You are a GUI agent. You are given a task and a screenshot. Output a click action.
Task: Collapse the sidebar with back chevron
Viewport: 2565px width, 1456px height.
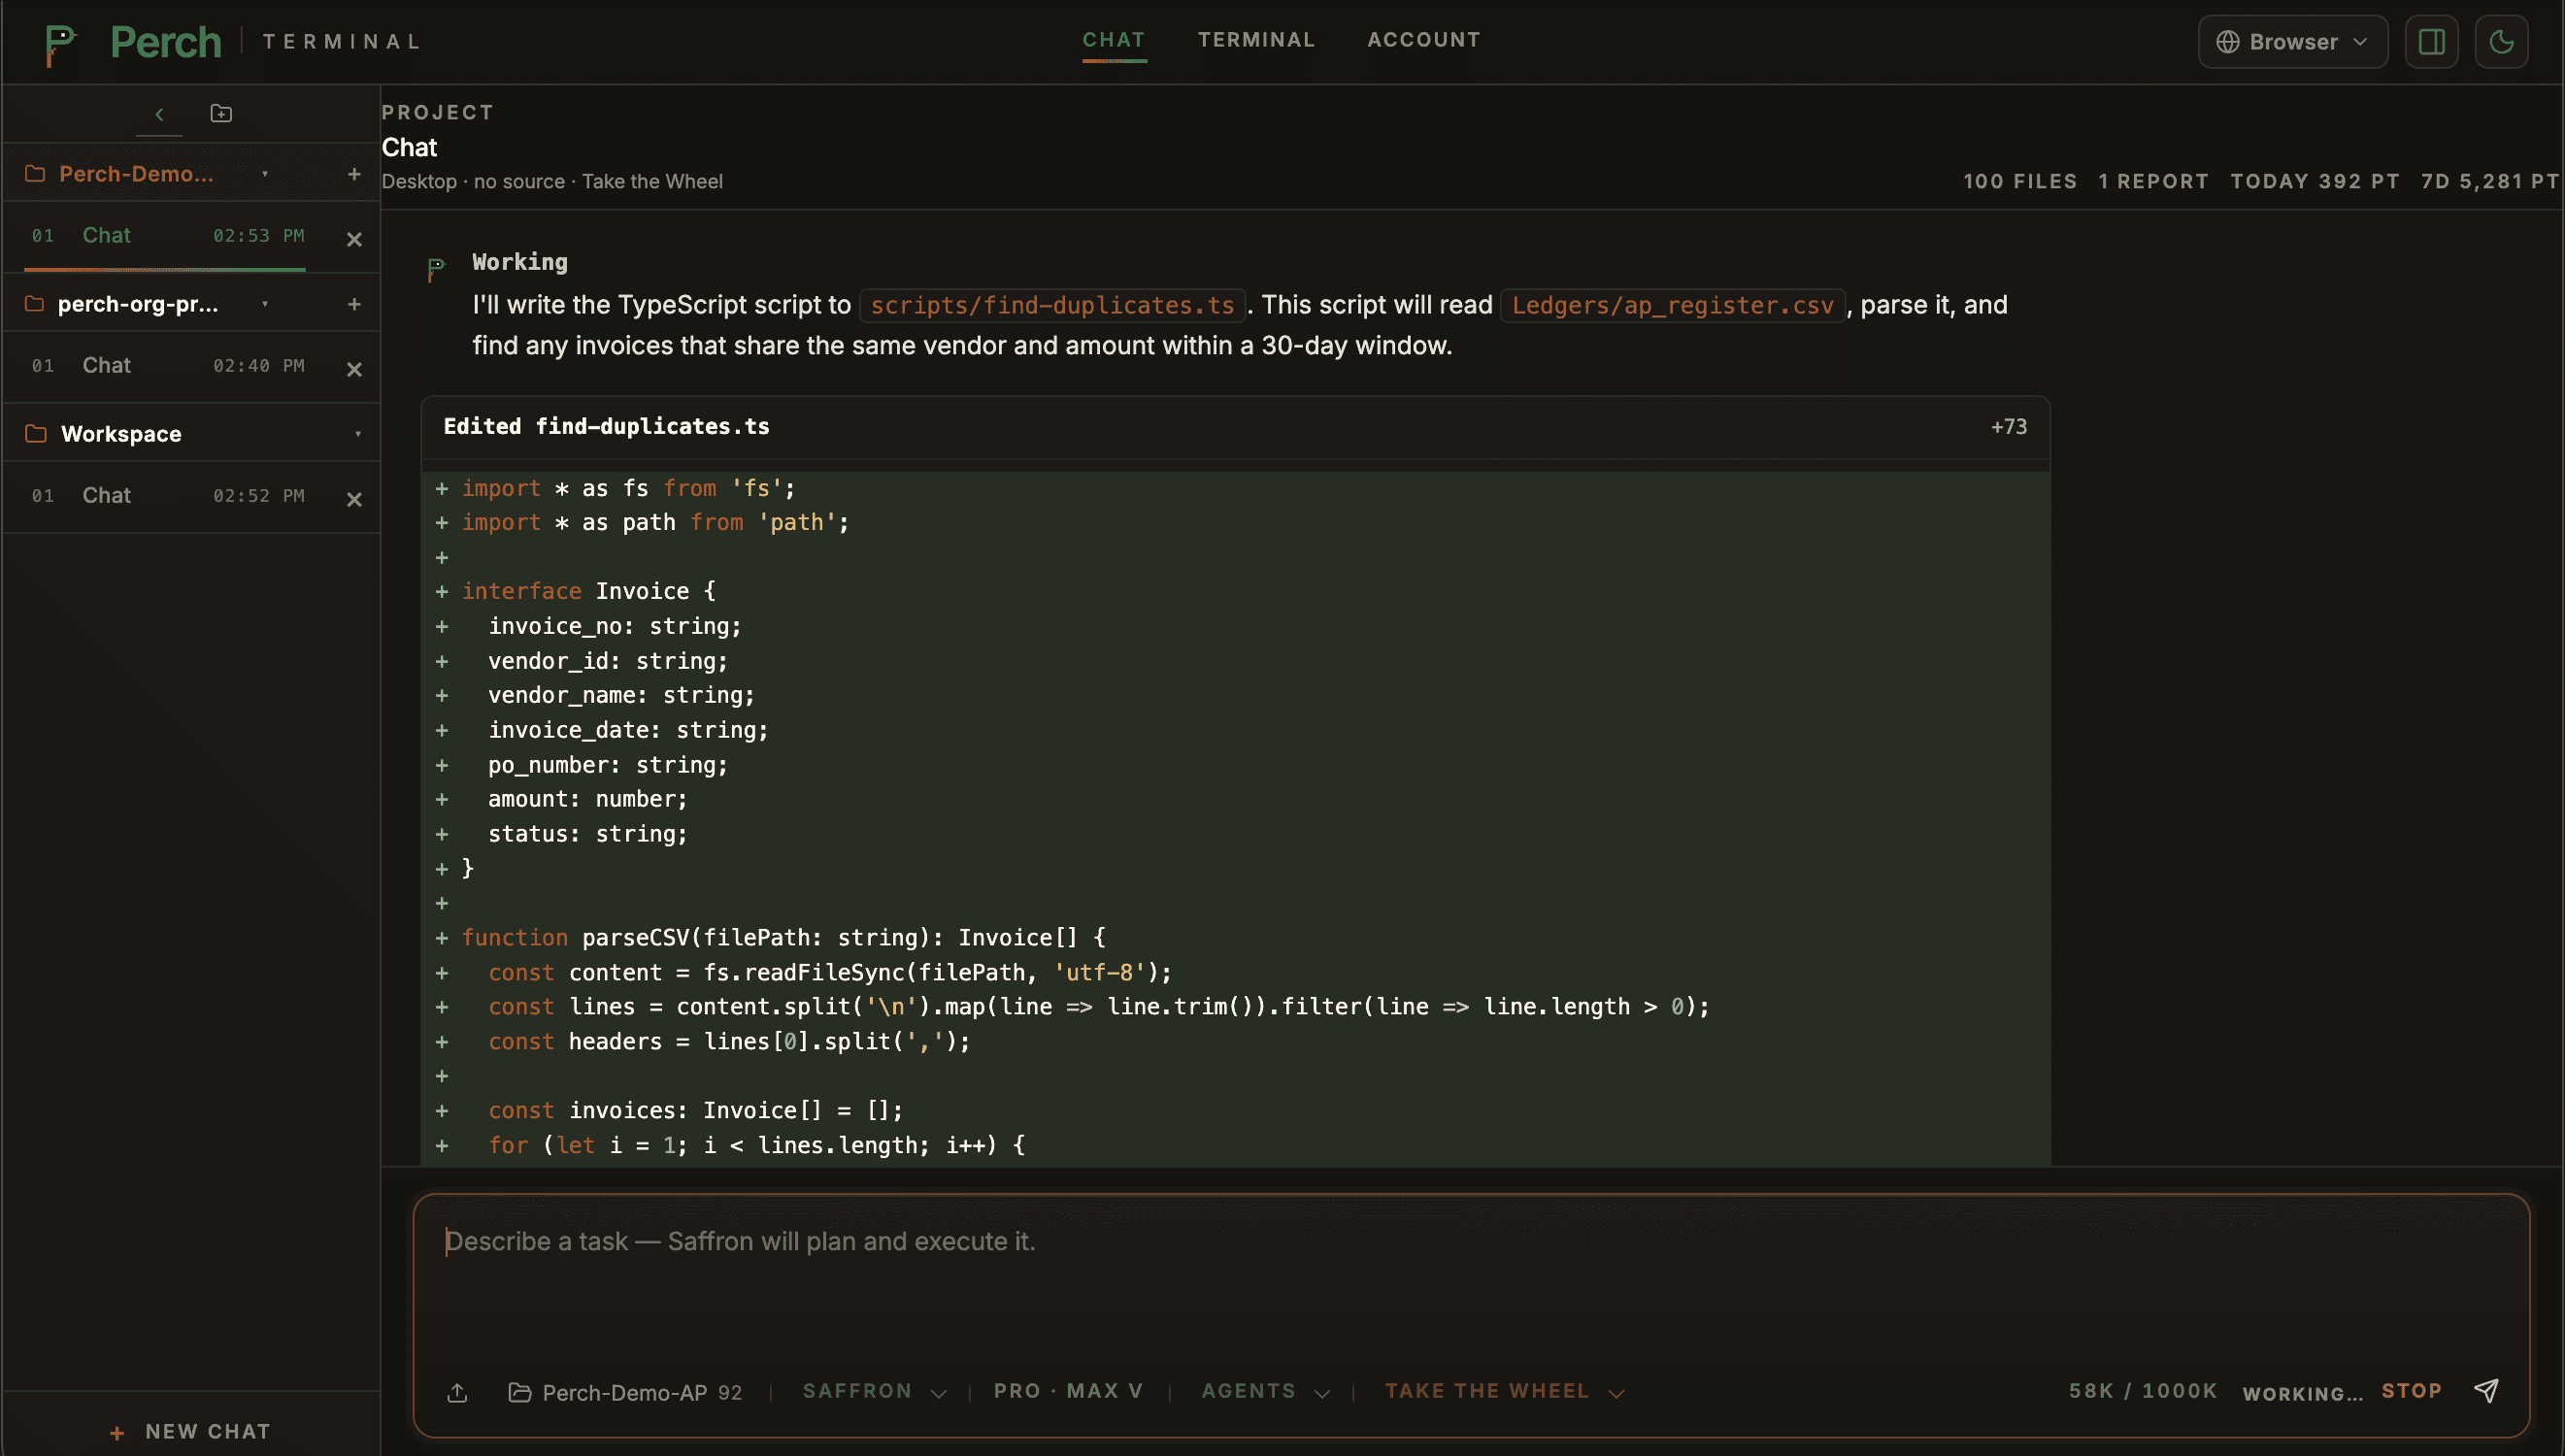pos(159,114)
